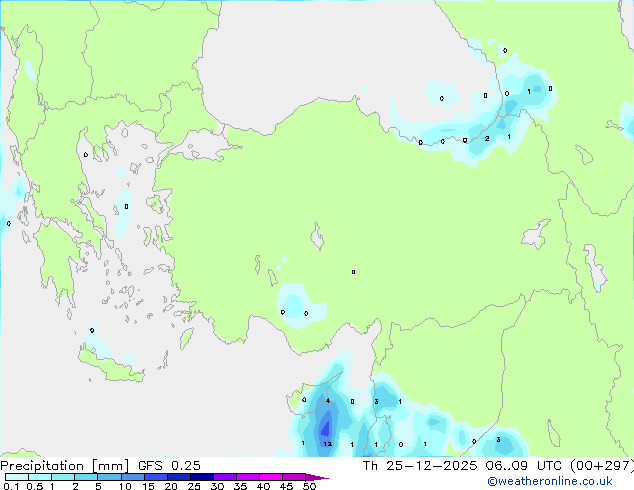Click the lightest cyan 0.1–0.5 mm legend swatch
The image size is (634, 490).
[x=17, y=477]
